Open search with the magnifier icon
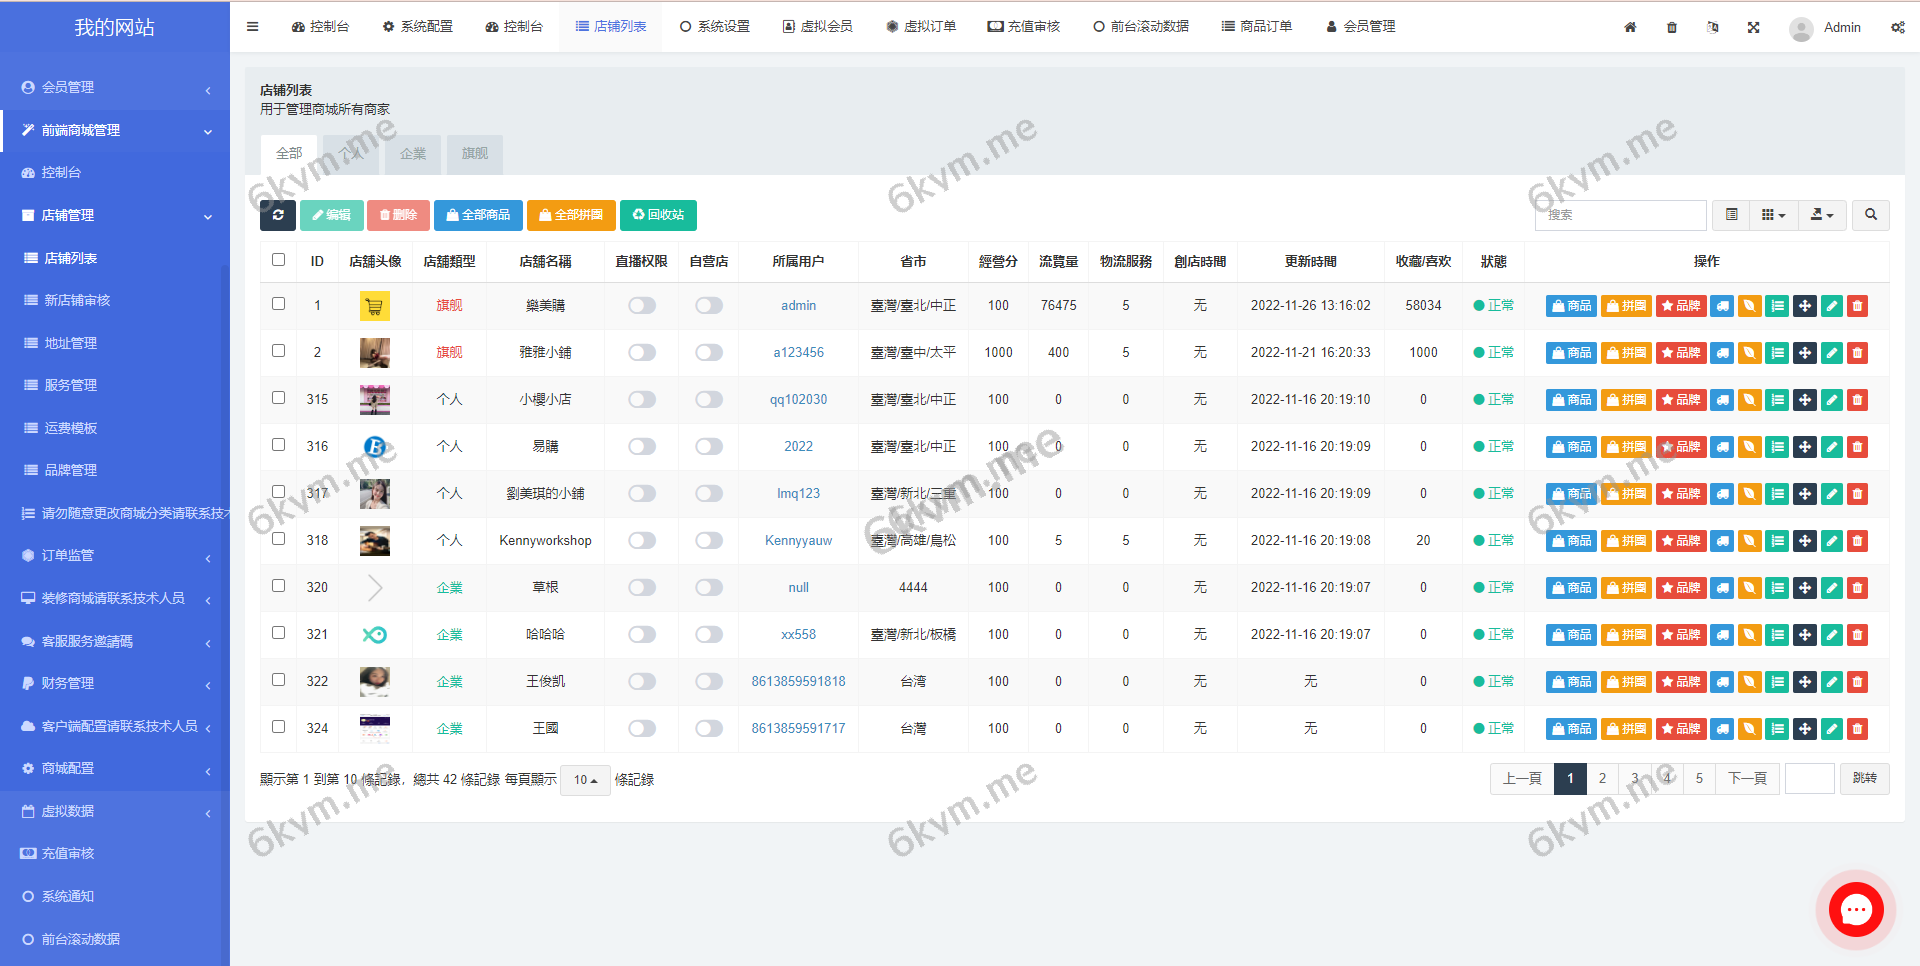This screenshot has height=966, width=1920. click(1871, 215)
